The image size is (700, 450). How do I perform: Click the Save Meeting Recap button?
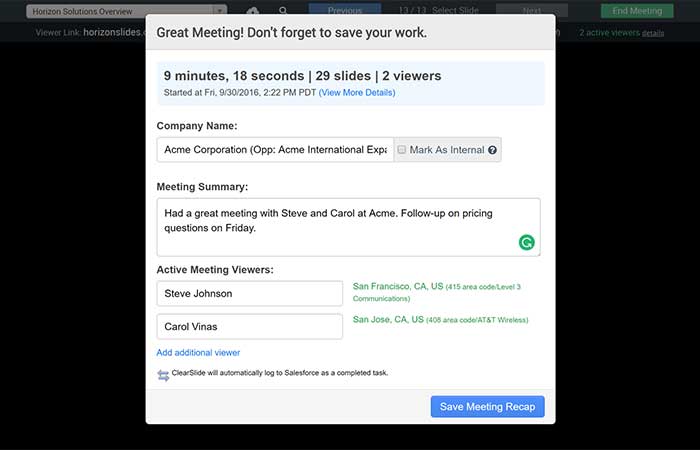[x=488, y=407]
